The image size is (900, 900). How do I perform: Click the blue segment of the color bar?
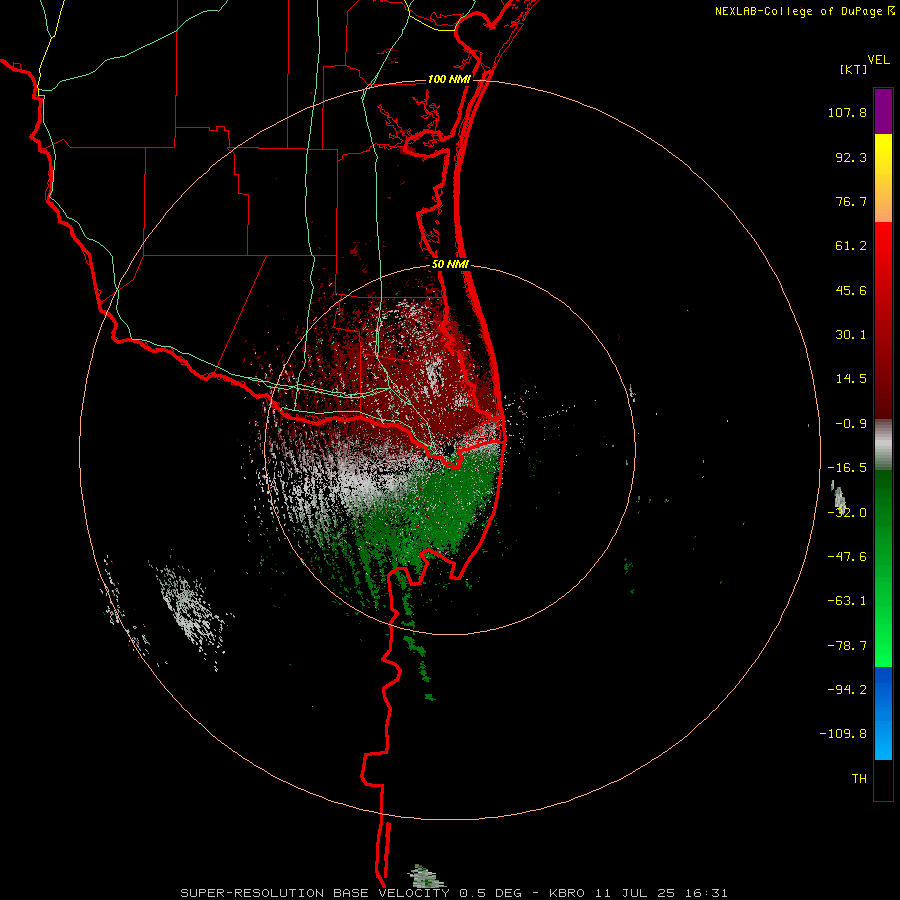tap(883, 713)
